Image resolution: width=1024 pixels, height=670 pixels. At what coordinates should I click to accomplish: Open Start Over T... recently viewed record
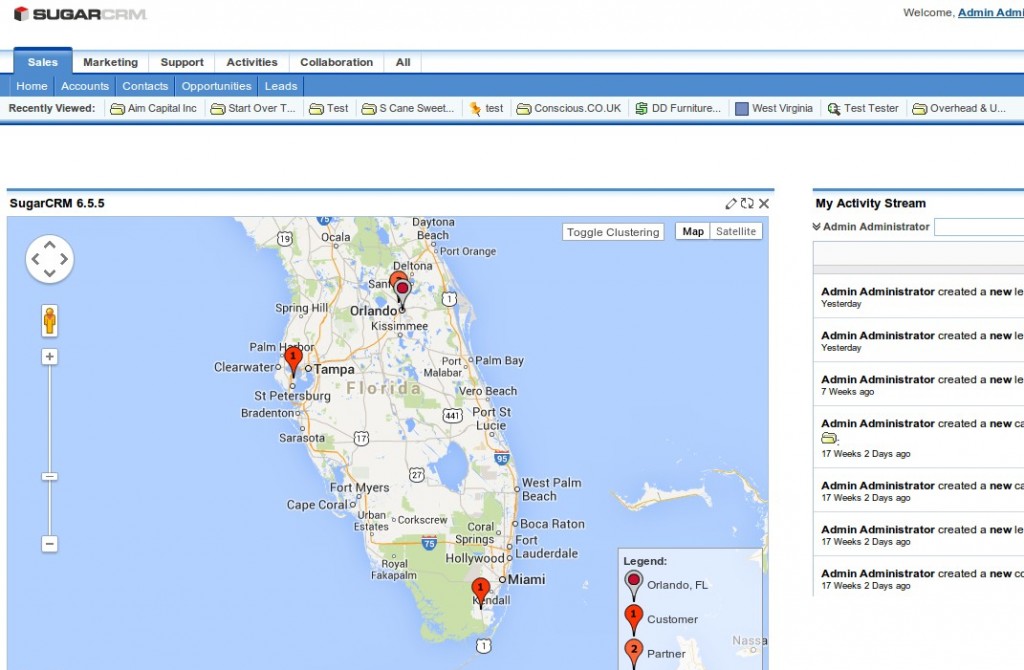tap(253, 108)
